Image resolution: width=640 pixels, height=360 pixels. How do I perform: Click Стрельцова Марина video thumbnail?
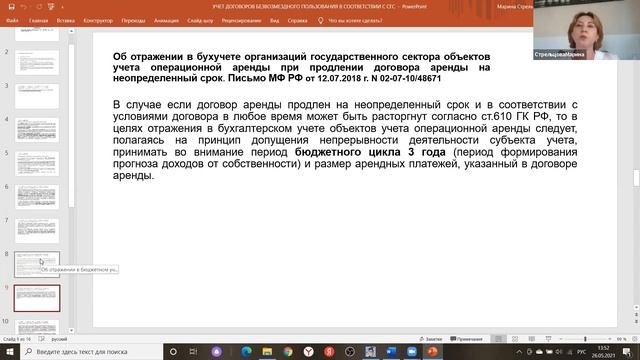(x=587, y=30)
